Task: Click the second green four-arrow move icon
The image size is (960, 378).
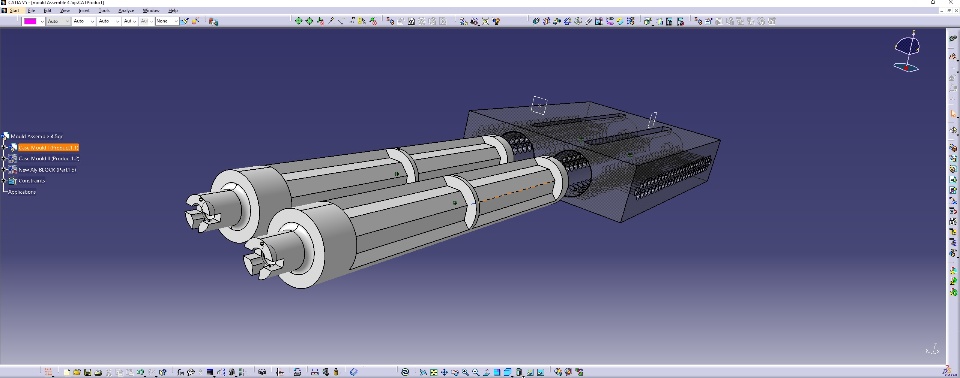Action: point(309,21)
